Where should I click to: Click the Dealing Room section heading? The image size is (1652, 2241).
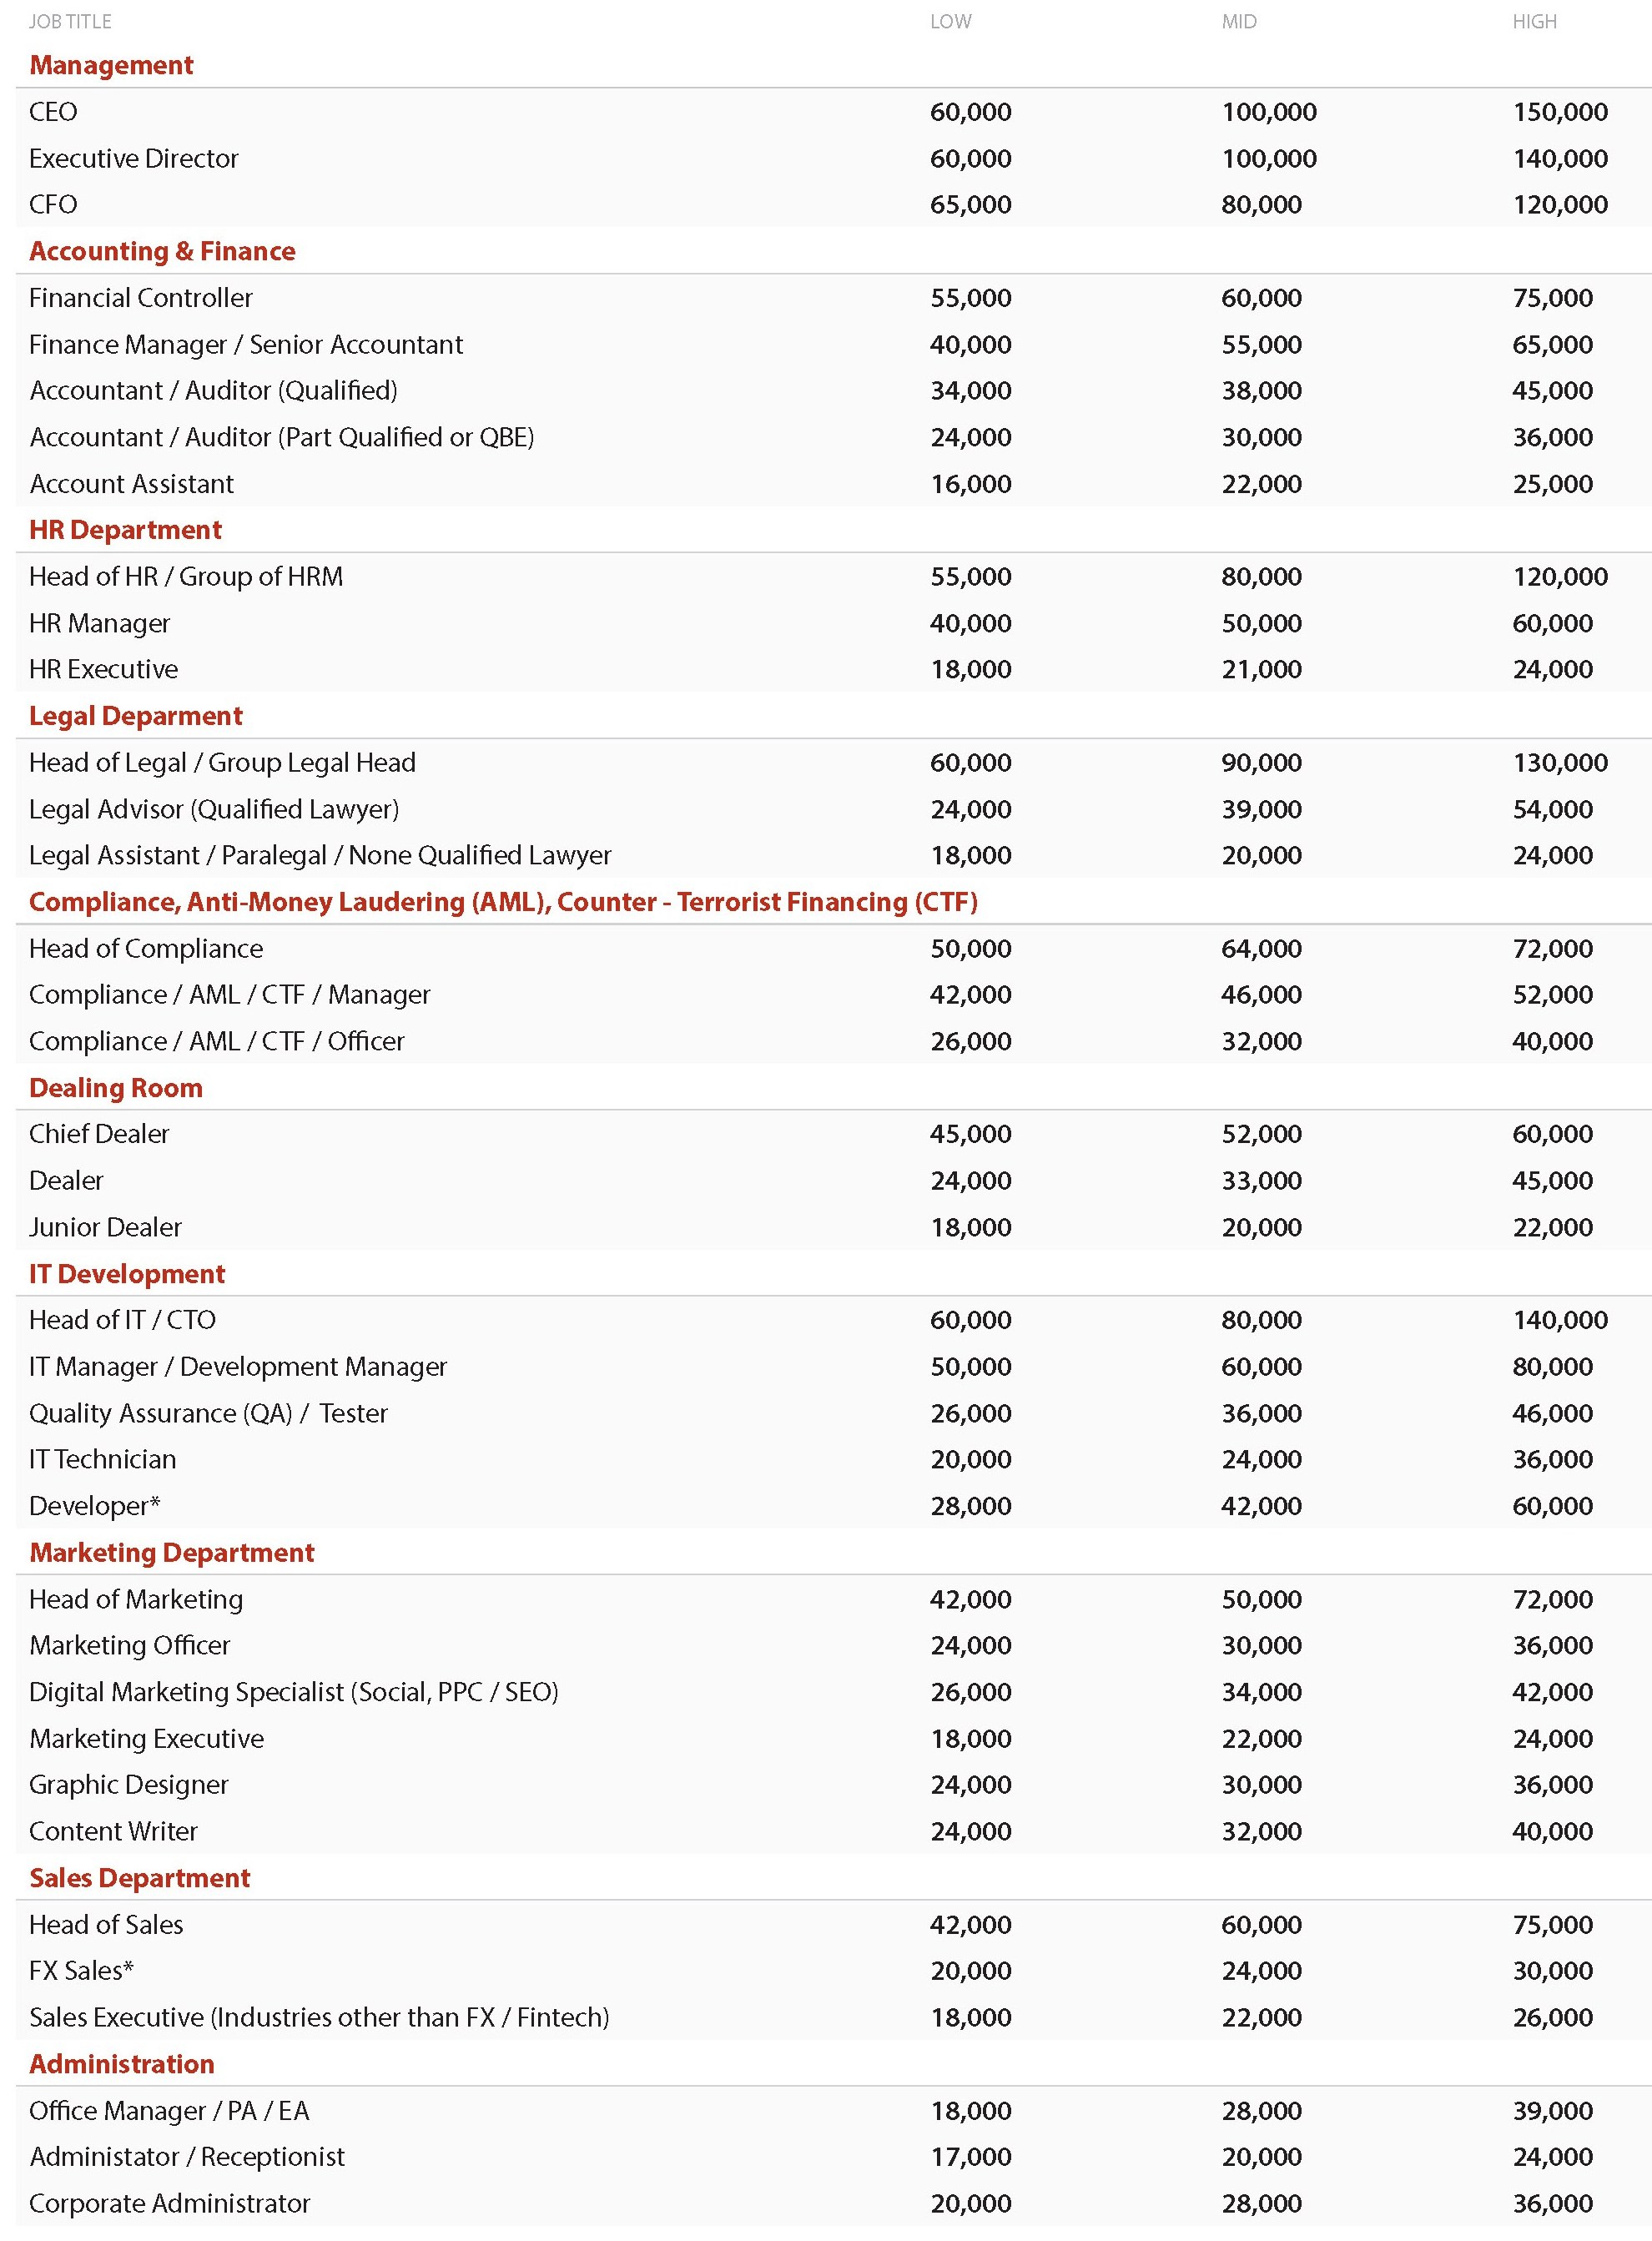116,1088
